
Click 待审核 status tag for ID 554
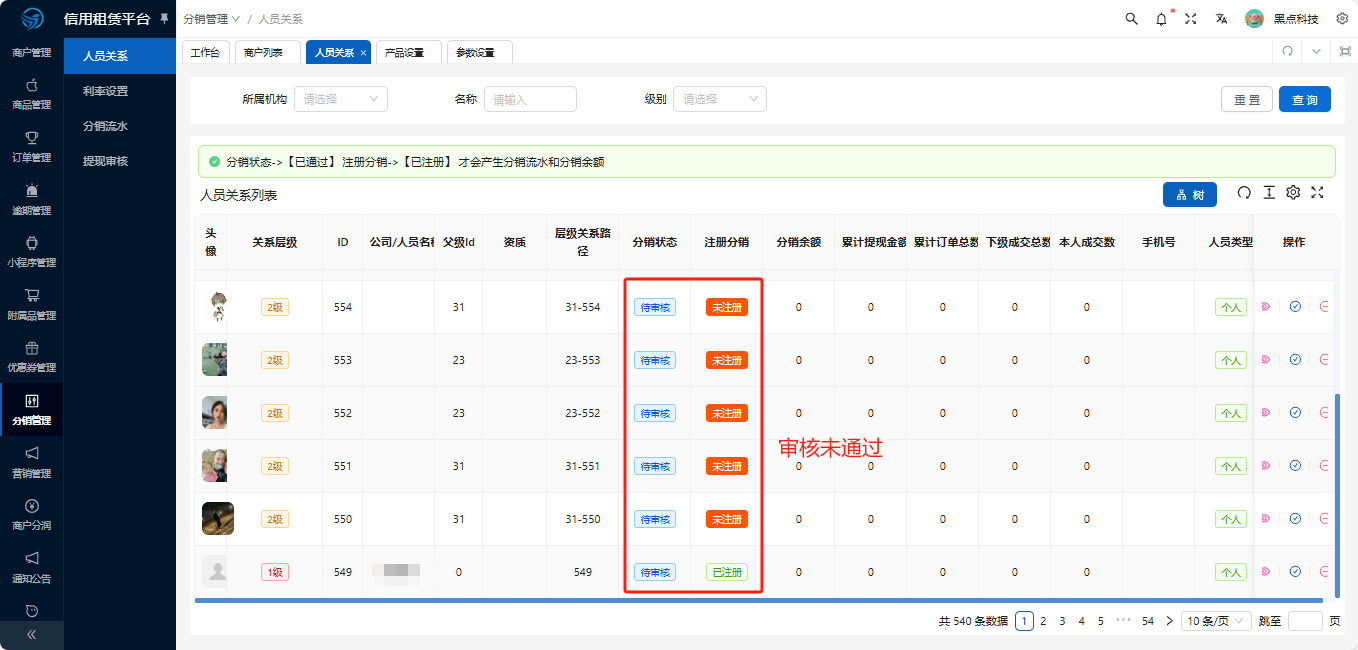pyautogui.click(x=655, y=307)
